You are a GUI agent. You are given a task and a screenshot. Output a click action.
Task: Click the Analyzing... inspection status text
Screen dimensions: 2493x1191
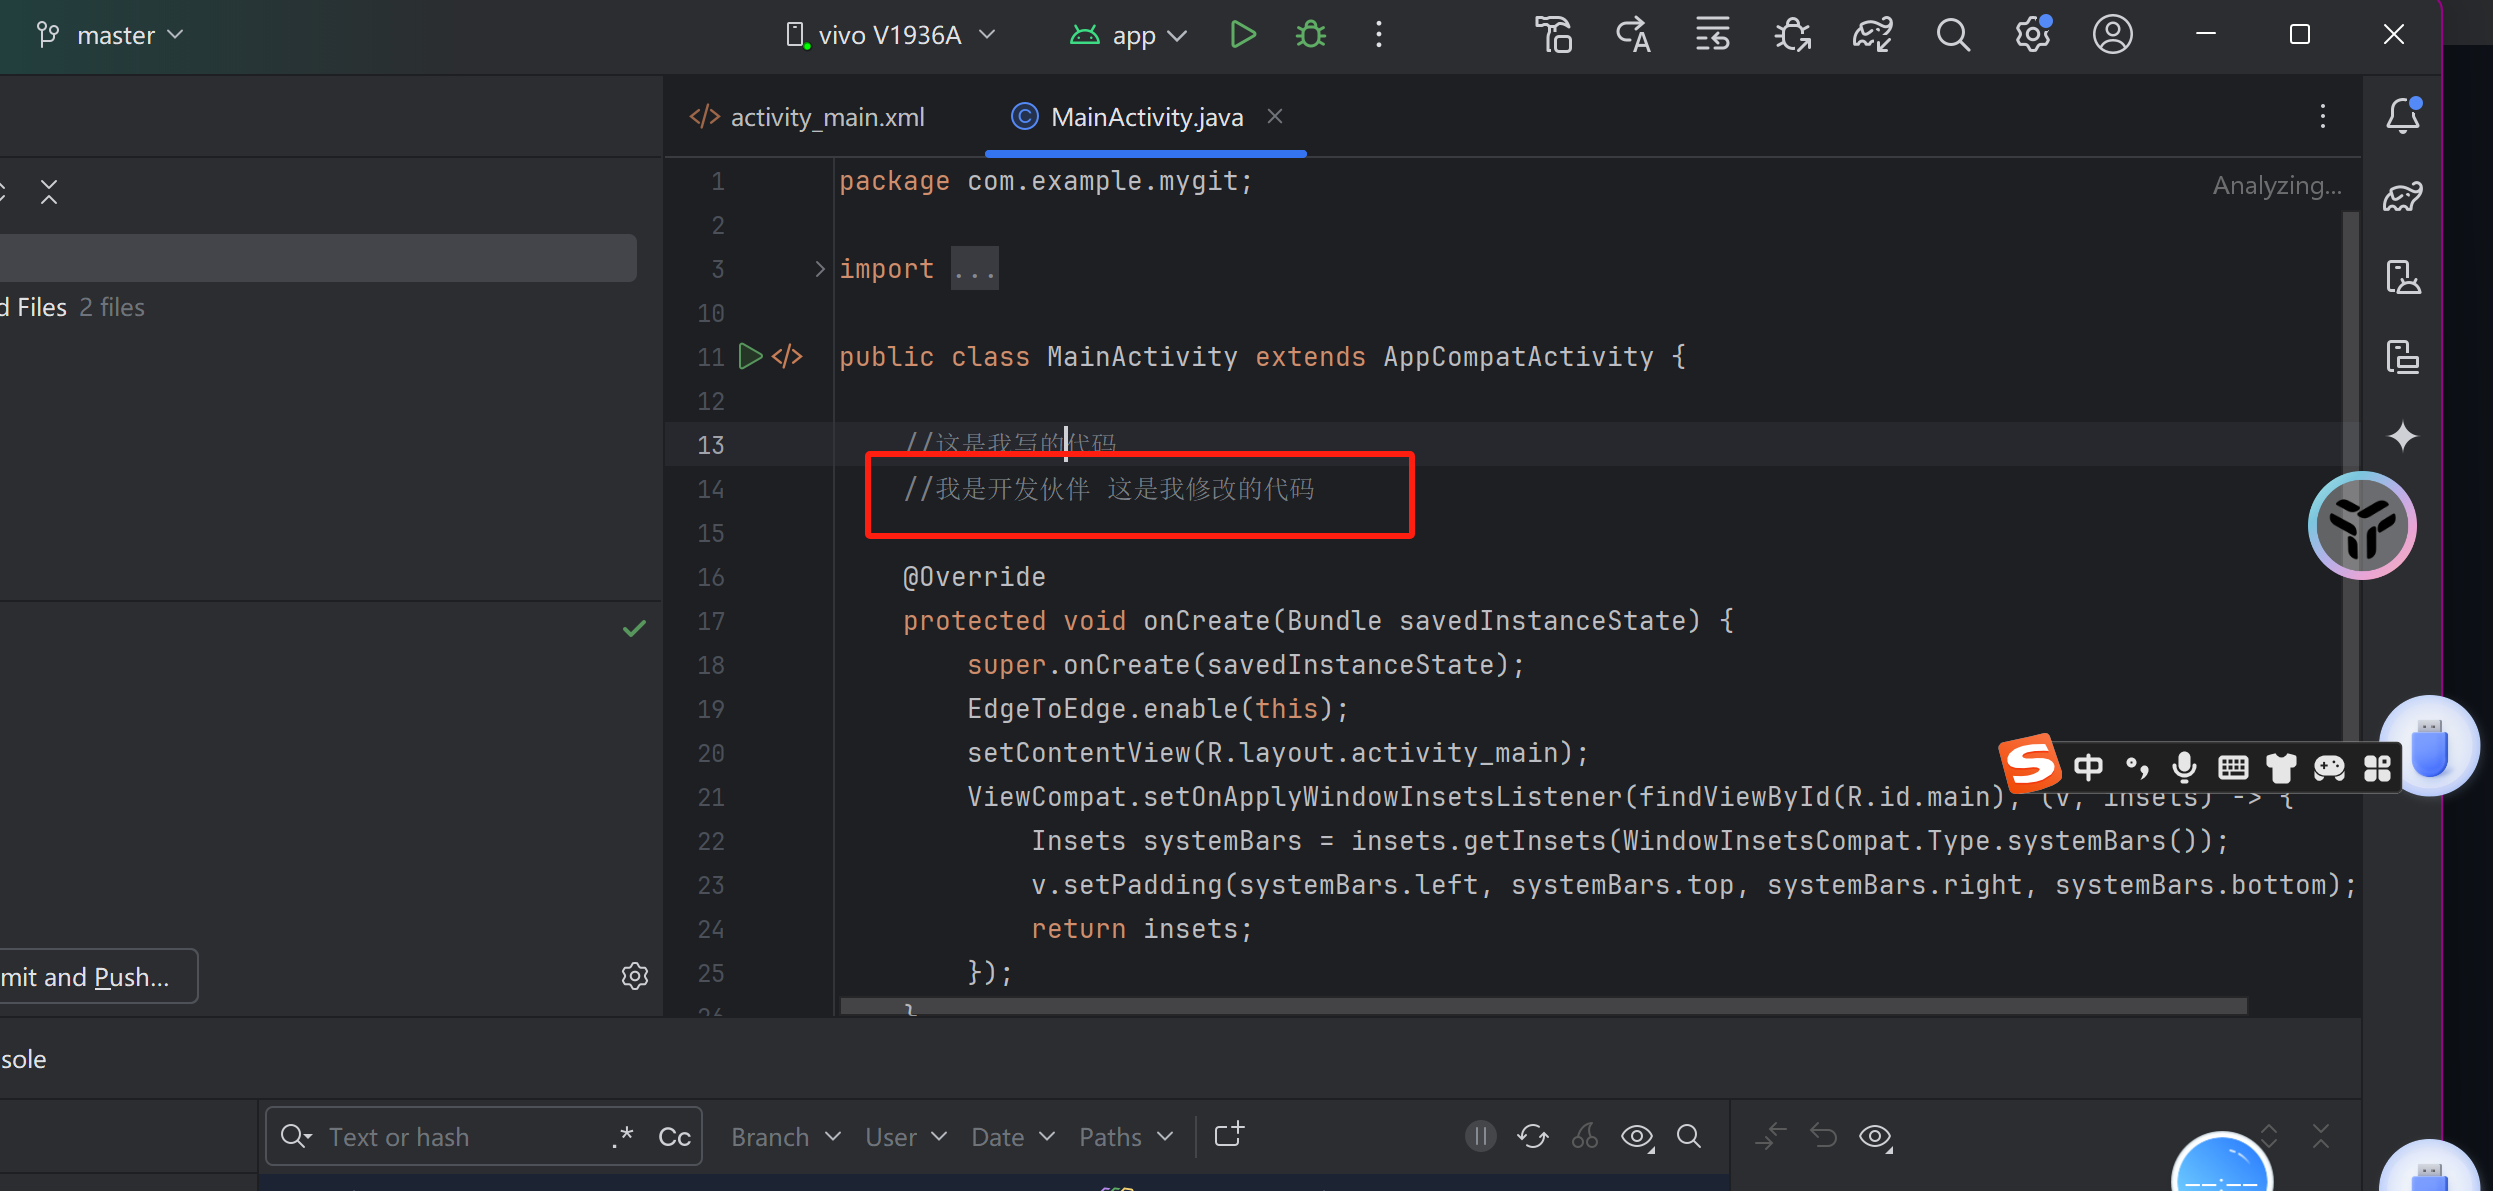(2277, 185)
